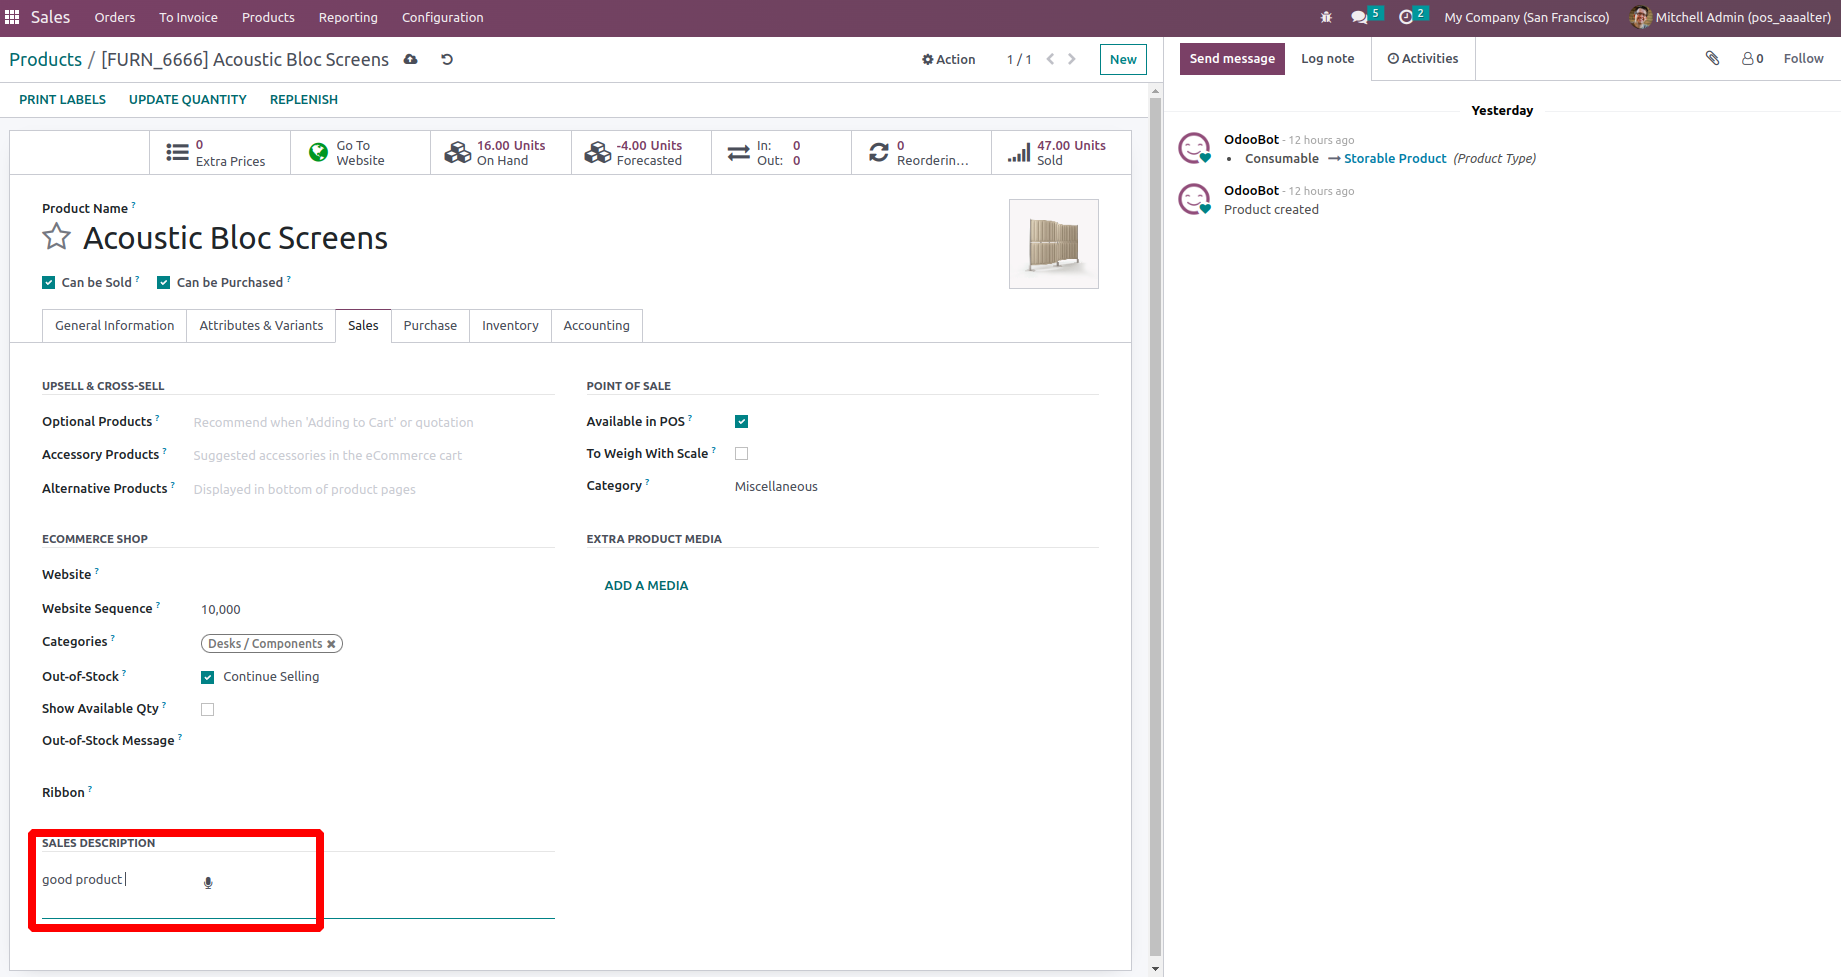The height and width of the screenshot is (977, 1841).
Task: Click the followers count icon
Action: tap(1752, 58)
